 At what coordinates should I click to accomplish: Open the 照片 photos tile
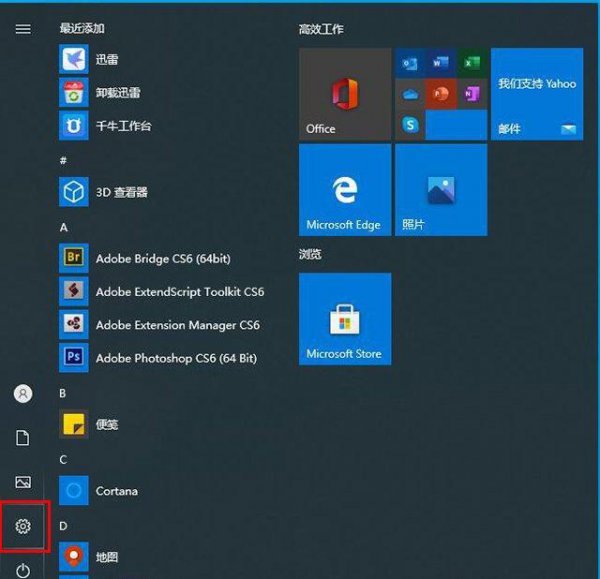441,190
